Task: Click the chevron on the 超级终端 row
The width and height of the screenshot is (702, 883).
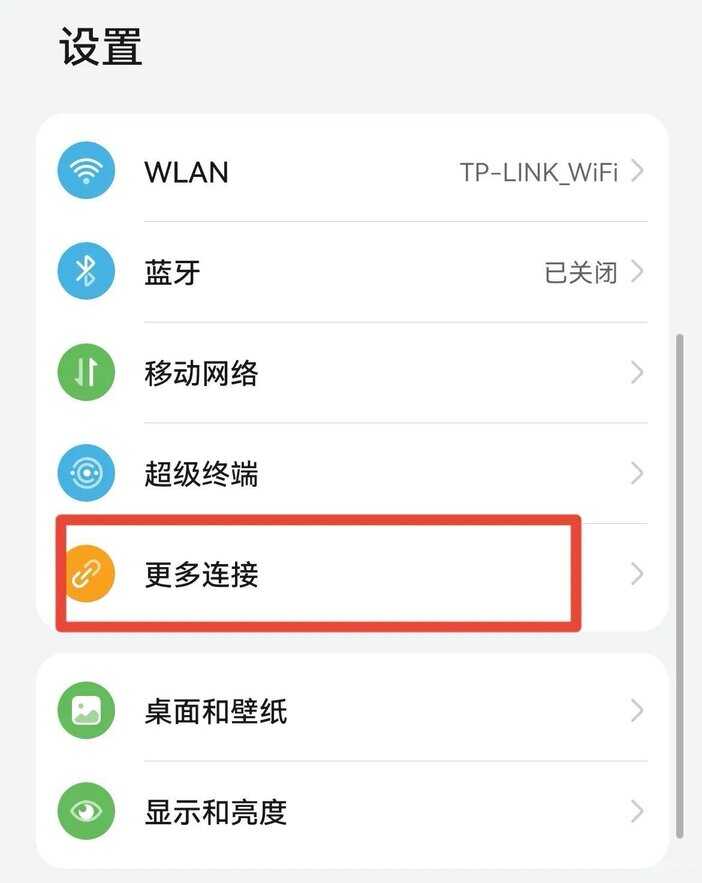Action: coord(637,473)
